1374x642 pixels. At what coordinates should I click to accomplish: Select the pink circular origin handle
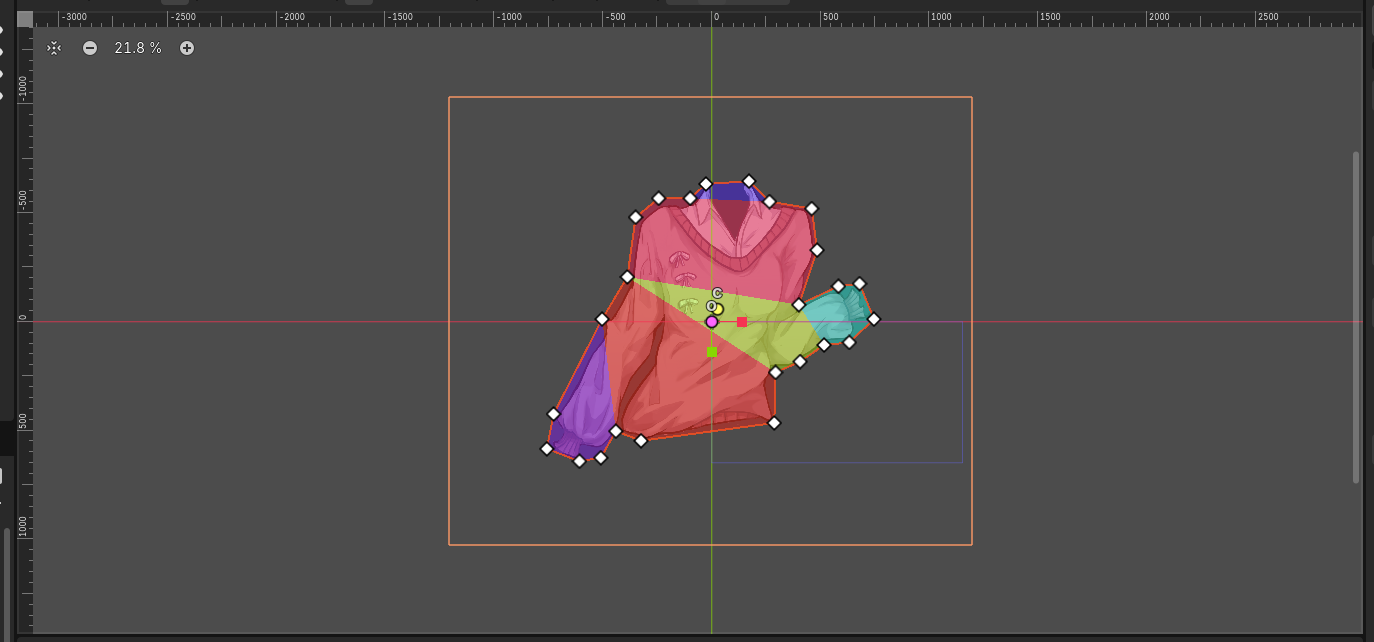click(712, 322)
